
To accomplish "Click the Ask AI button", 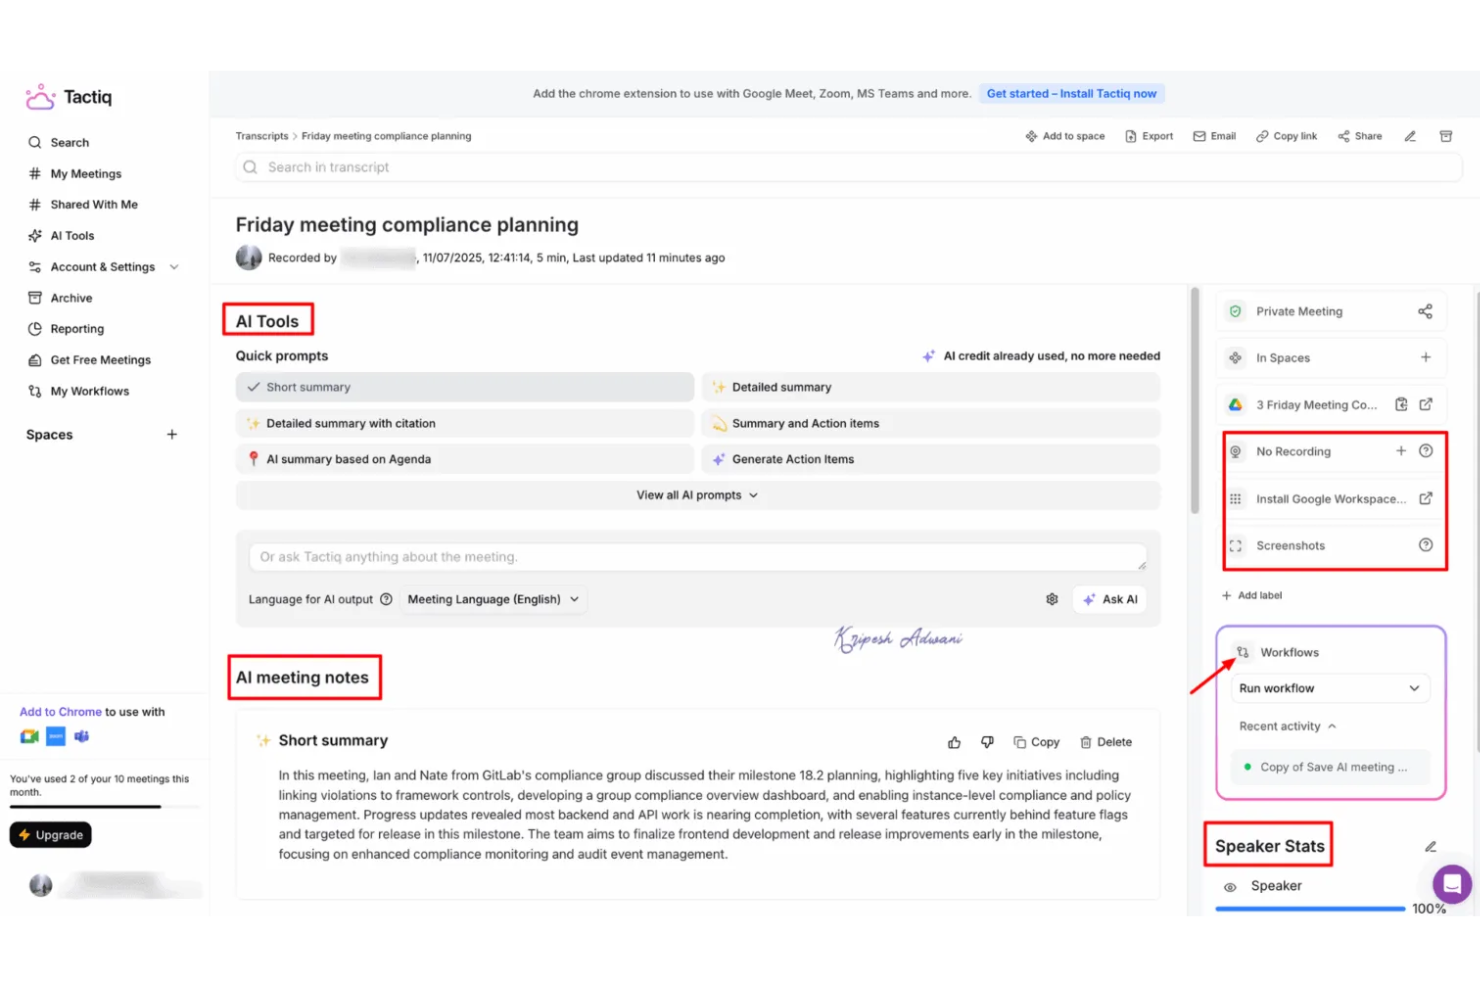I will click(1110, 599).
